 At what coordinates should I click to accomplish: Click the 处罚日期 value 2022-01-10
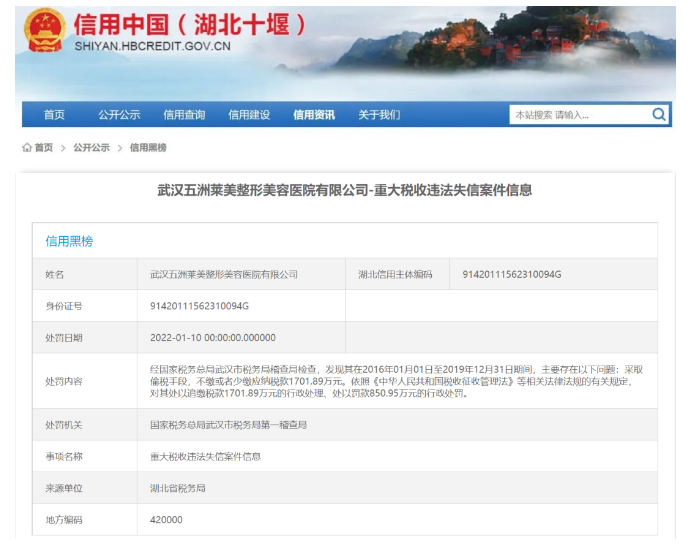click(x=212, y=338)
